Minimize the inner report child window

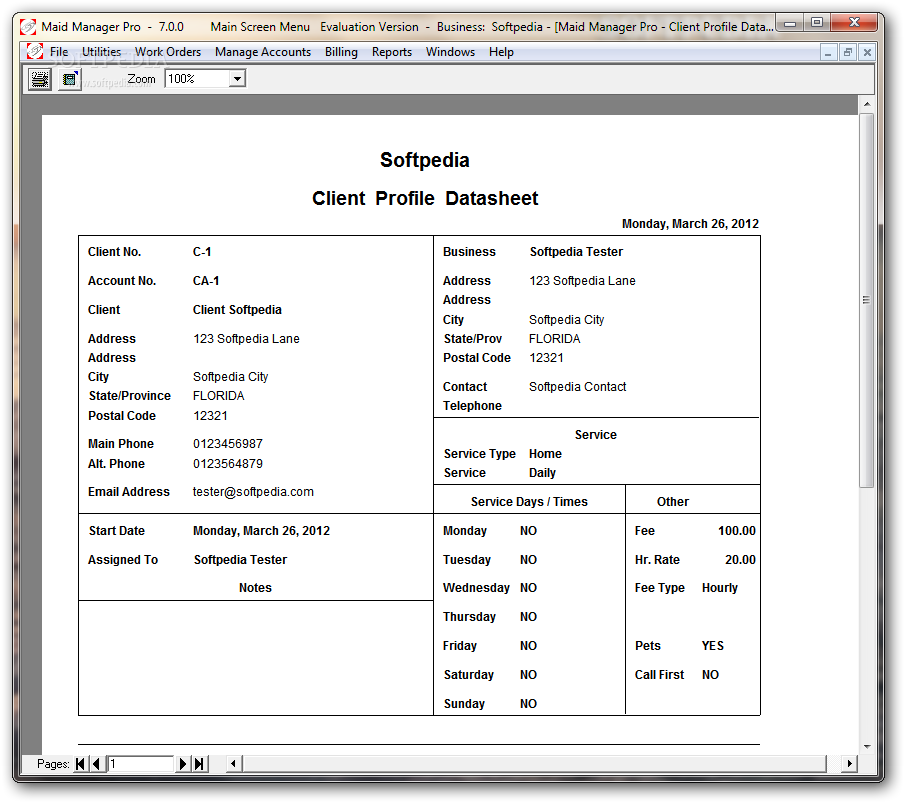pos(828,53)
